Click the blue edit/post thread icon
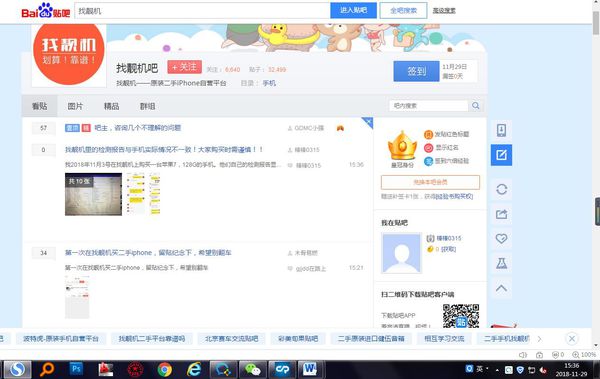The height and width of the screenshot is (379, 600). (x=501, y=155)
